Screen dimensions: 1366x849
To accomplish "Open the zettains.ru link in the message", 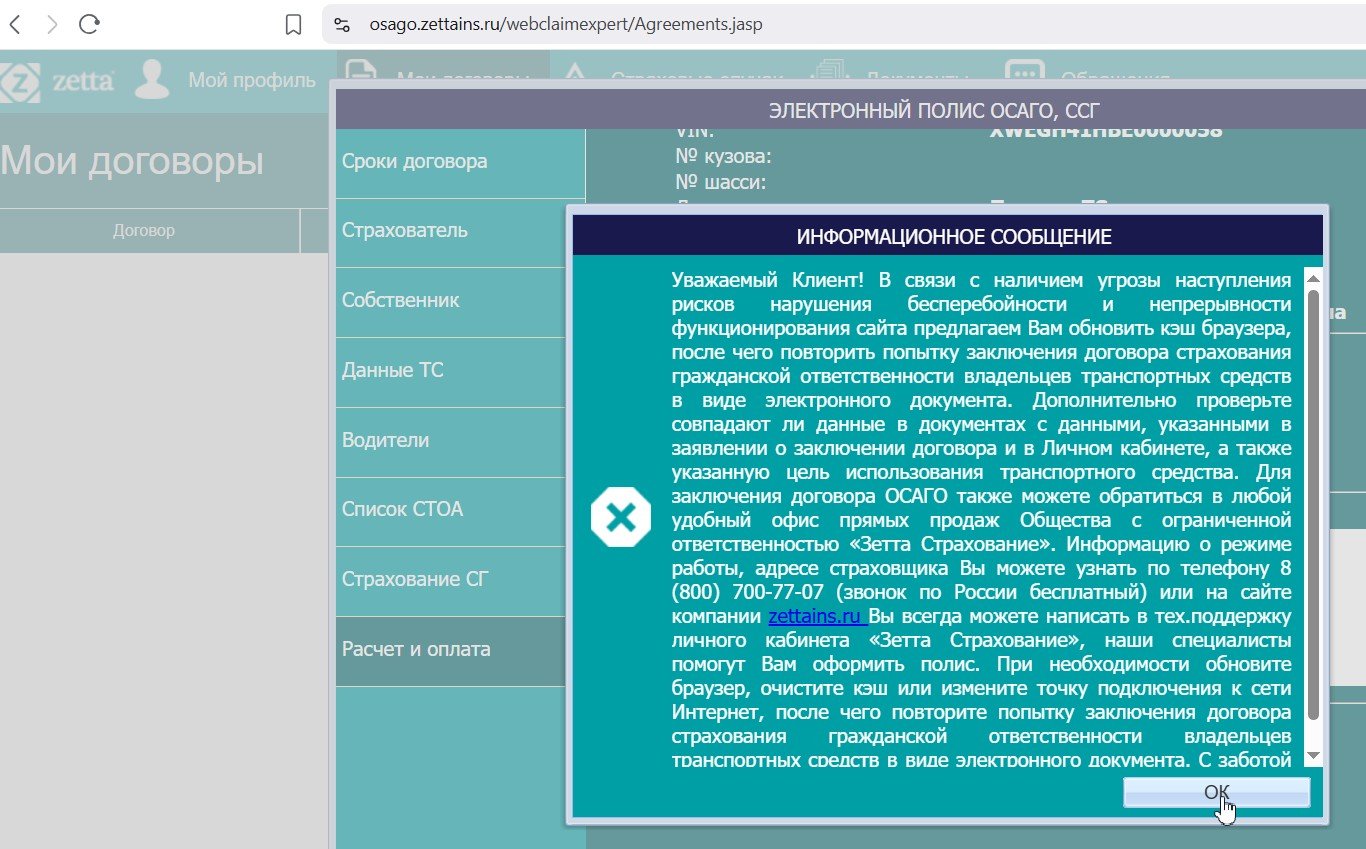I will (x=816, y=616).
